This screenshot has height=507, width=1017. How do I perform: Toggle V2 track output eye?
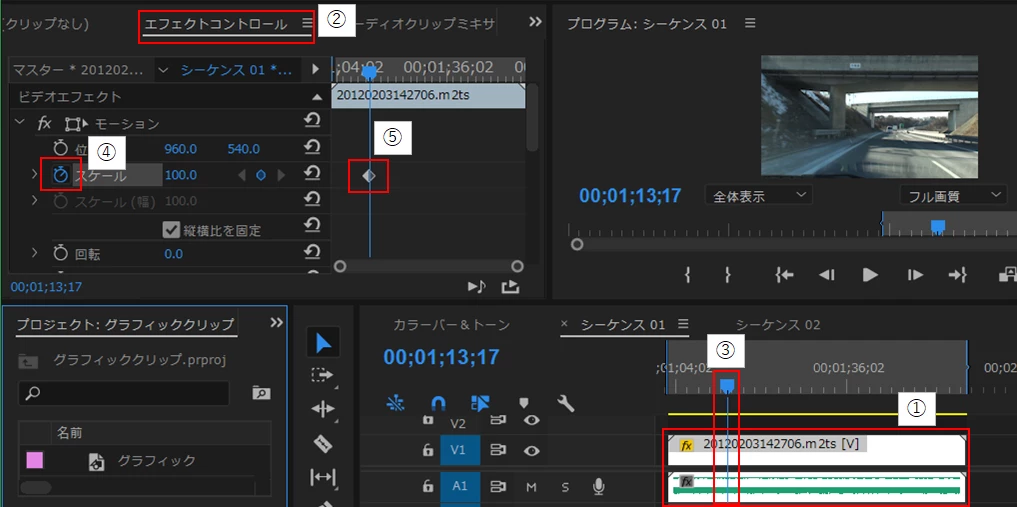(532, 421)
